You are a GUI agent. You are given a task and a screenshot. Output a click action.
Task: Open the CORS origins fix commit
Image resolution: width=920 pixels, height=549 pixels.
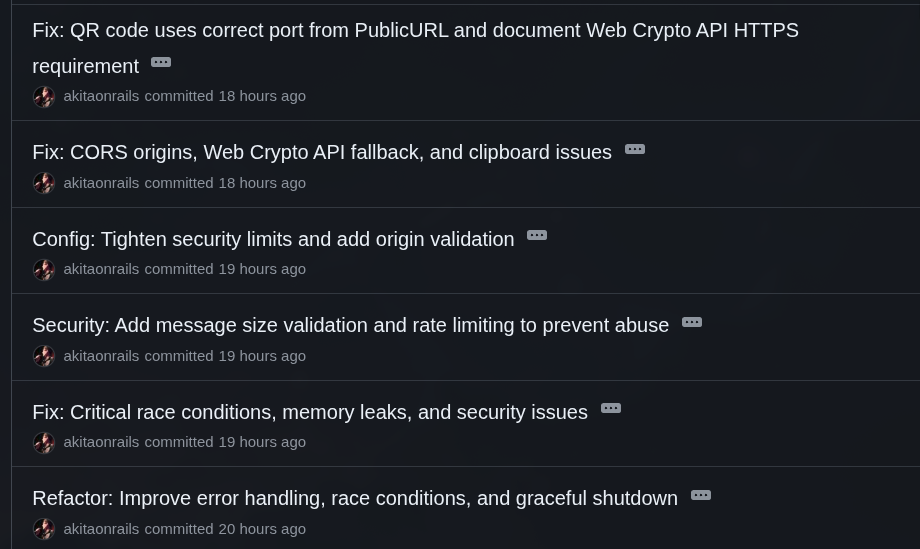(x=321, y=152)
